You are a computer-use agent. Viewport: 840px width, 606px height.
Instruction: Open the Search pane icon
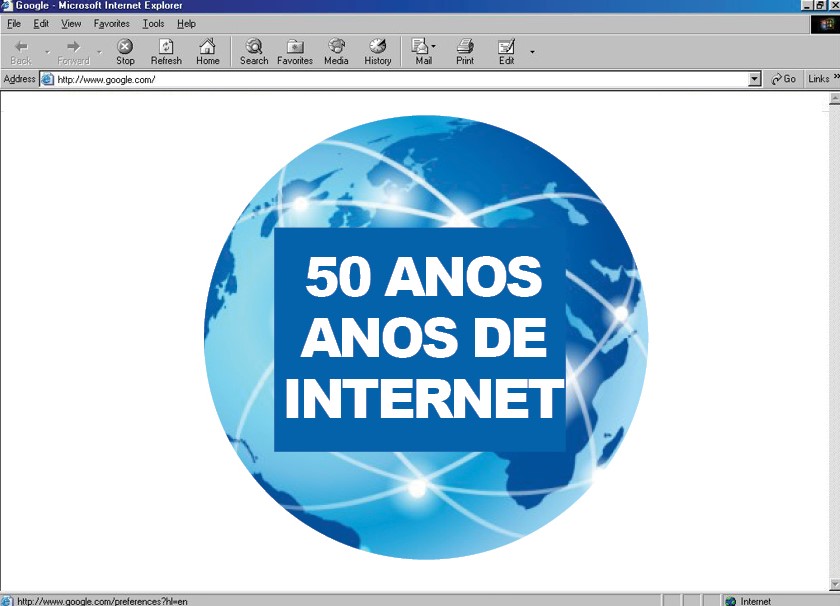click(254, 51)
